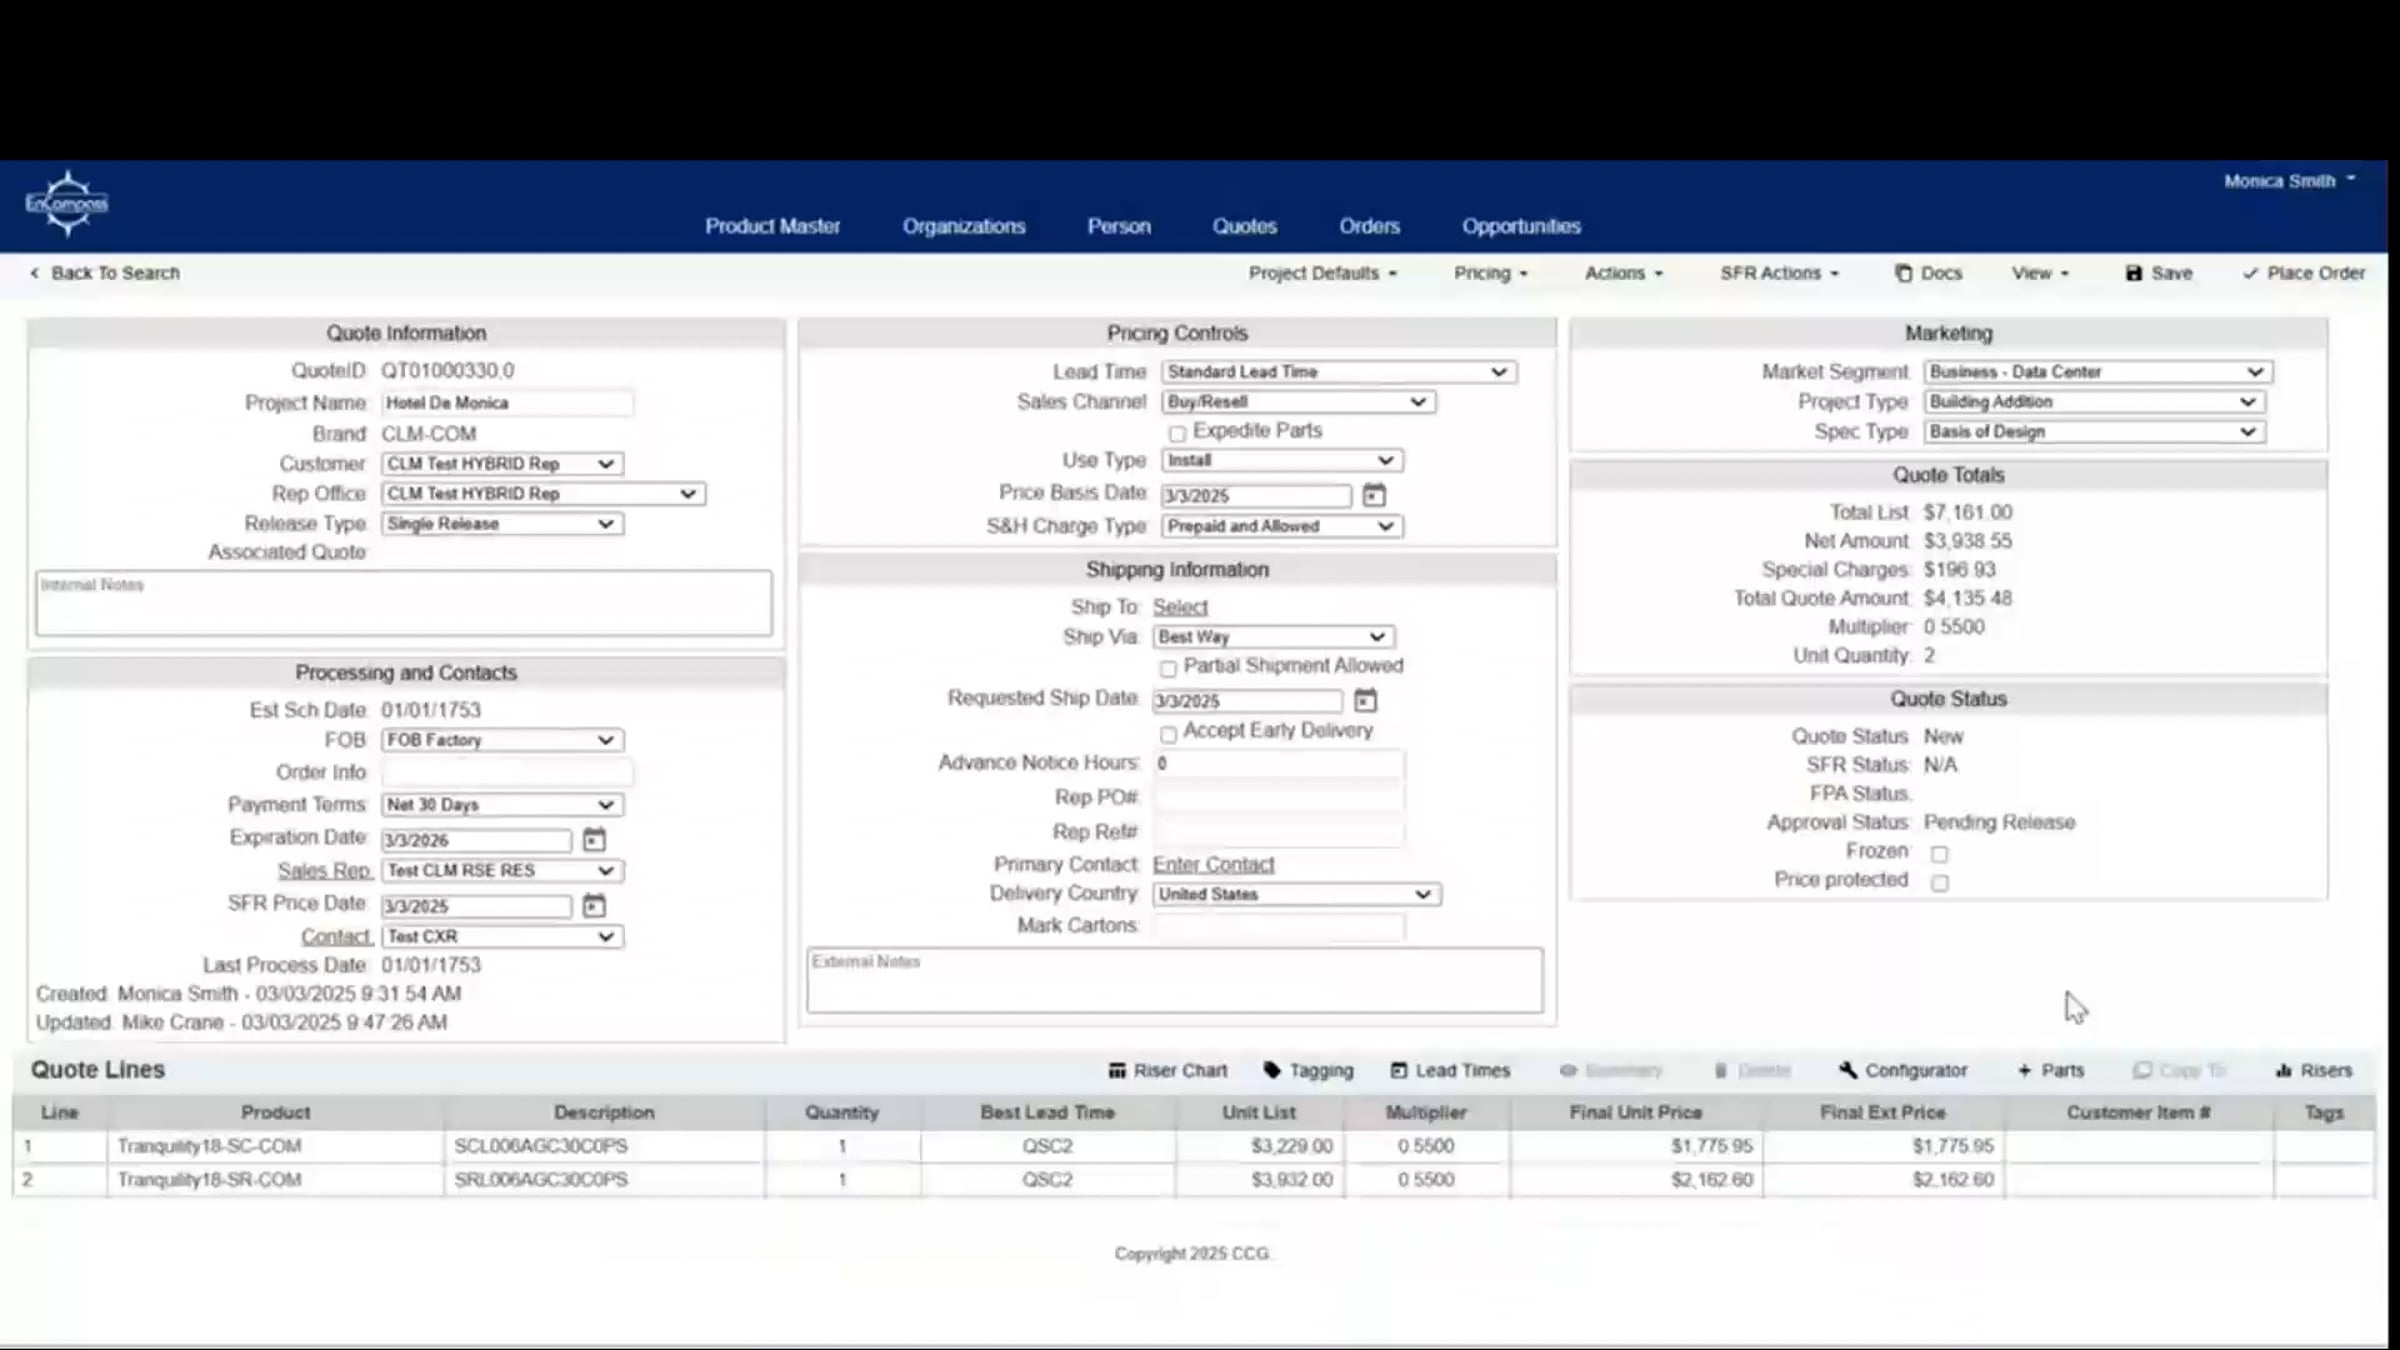
Task: Switch to the Orders menu
Action: pyautogui.click(x=1369, y=226)
